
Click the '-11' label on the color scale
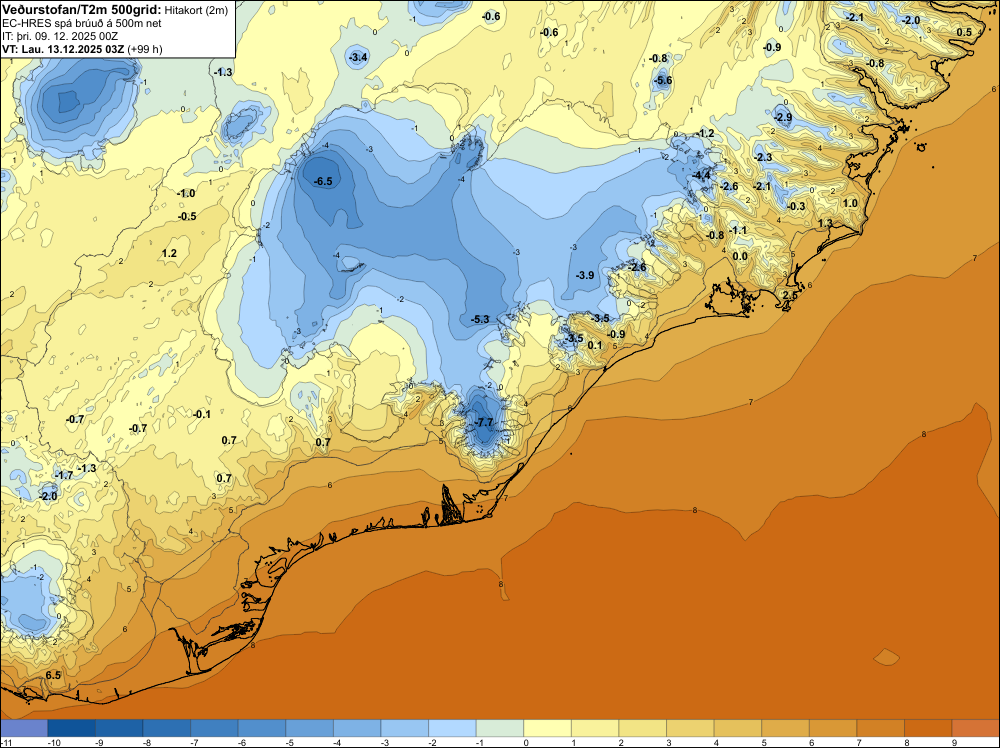[x=8, y=742]
